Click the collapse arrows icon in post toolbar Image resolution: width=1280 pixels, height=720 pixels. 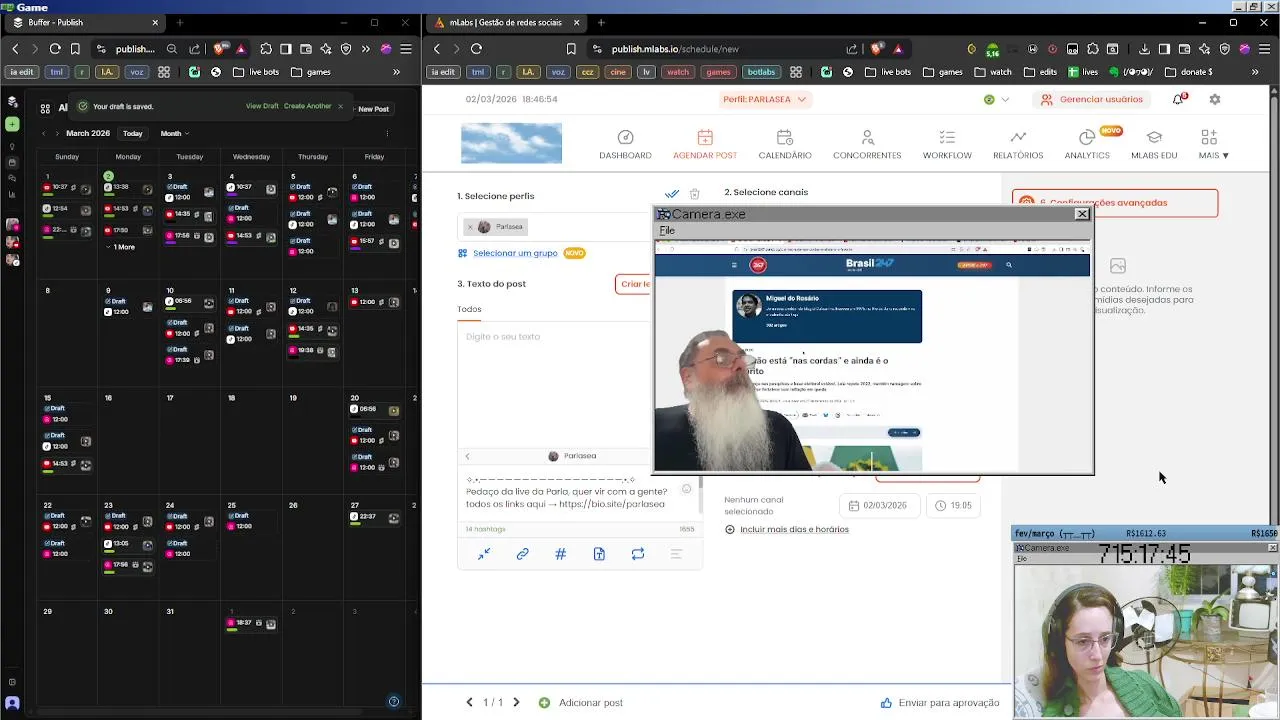(x=484, y=554)
